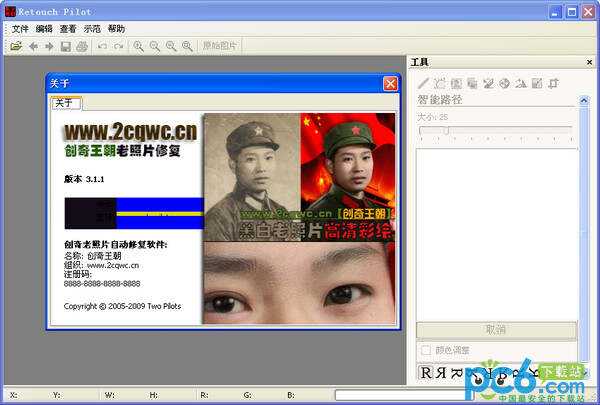Toggle the 颜色调整 checkbox

click(x=426, y=350)
